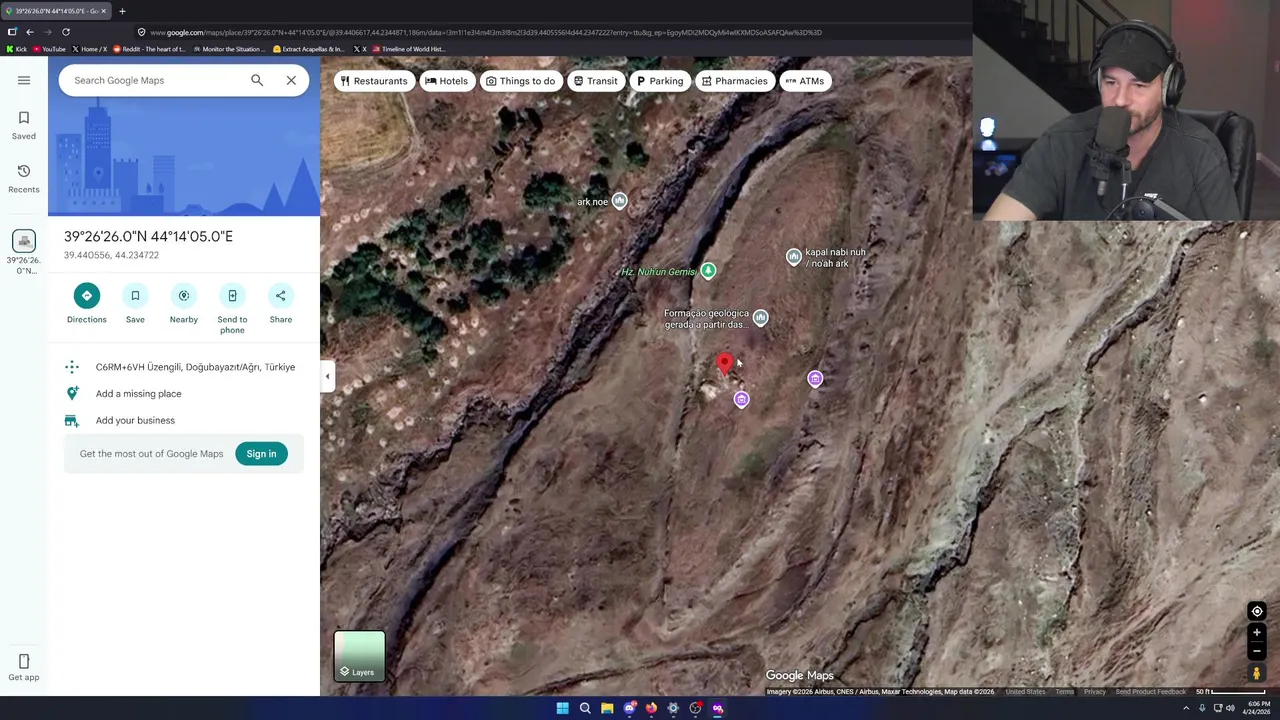1280x720 pixels.
Task: Select the ark noe landmark marker
Action: click(x=619, y=201)
